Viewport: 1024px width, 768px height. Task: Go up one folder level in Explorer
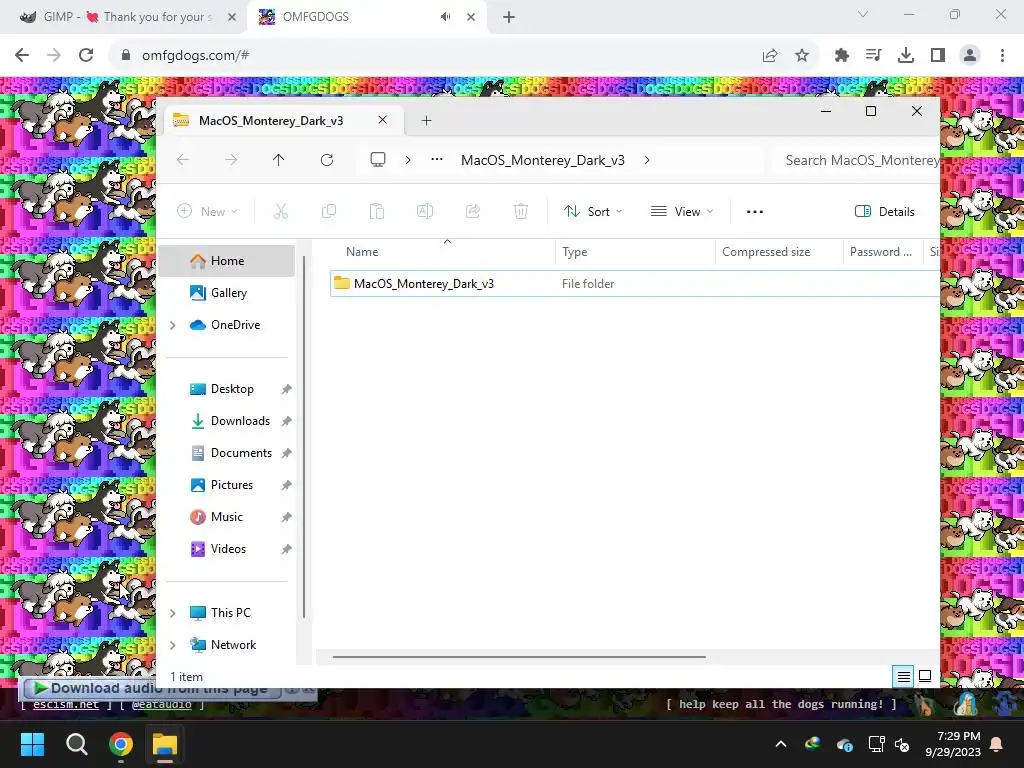tap(279, 160)
